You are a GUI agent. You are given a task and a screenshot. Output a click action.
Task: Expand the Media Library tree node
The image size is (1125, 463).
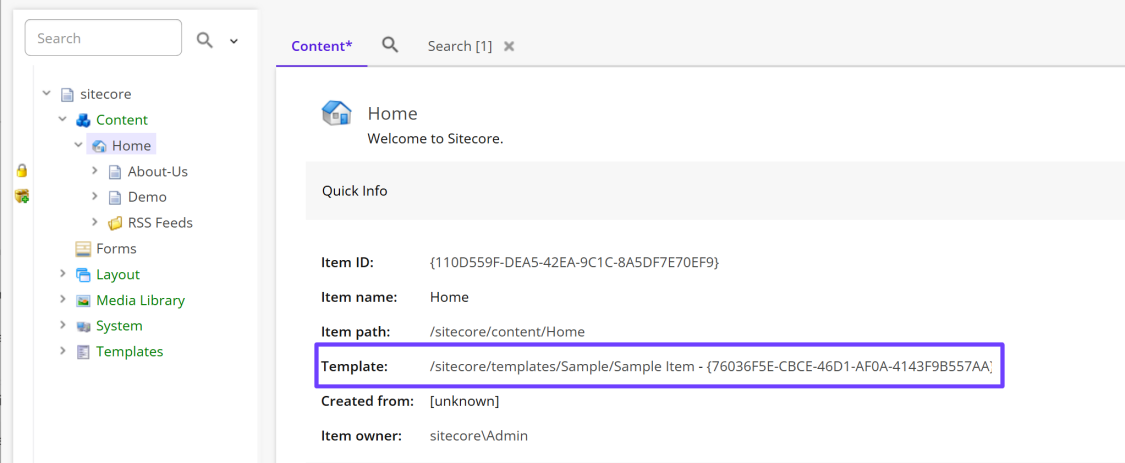pos(62,299)
